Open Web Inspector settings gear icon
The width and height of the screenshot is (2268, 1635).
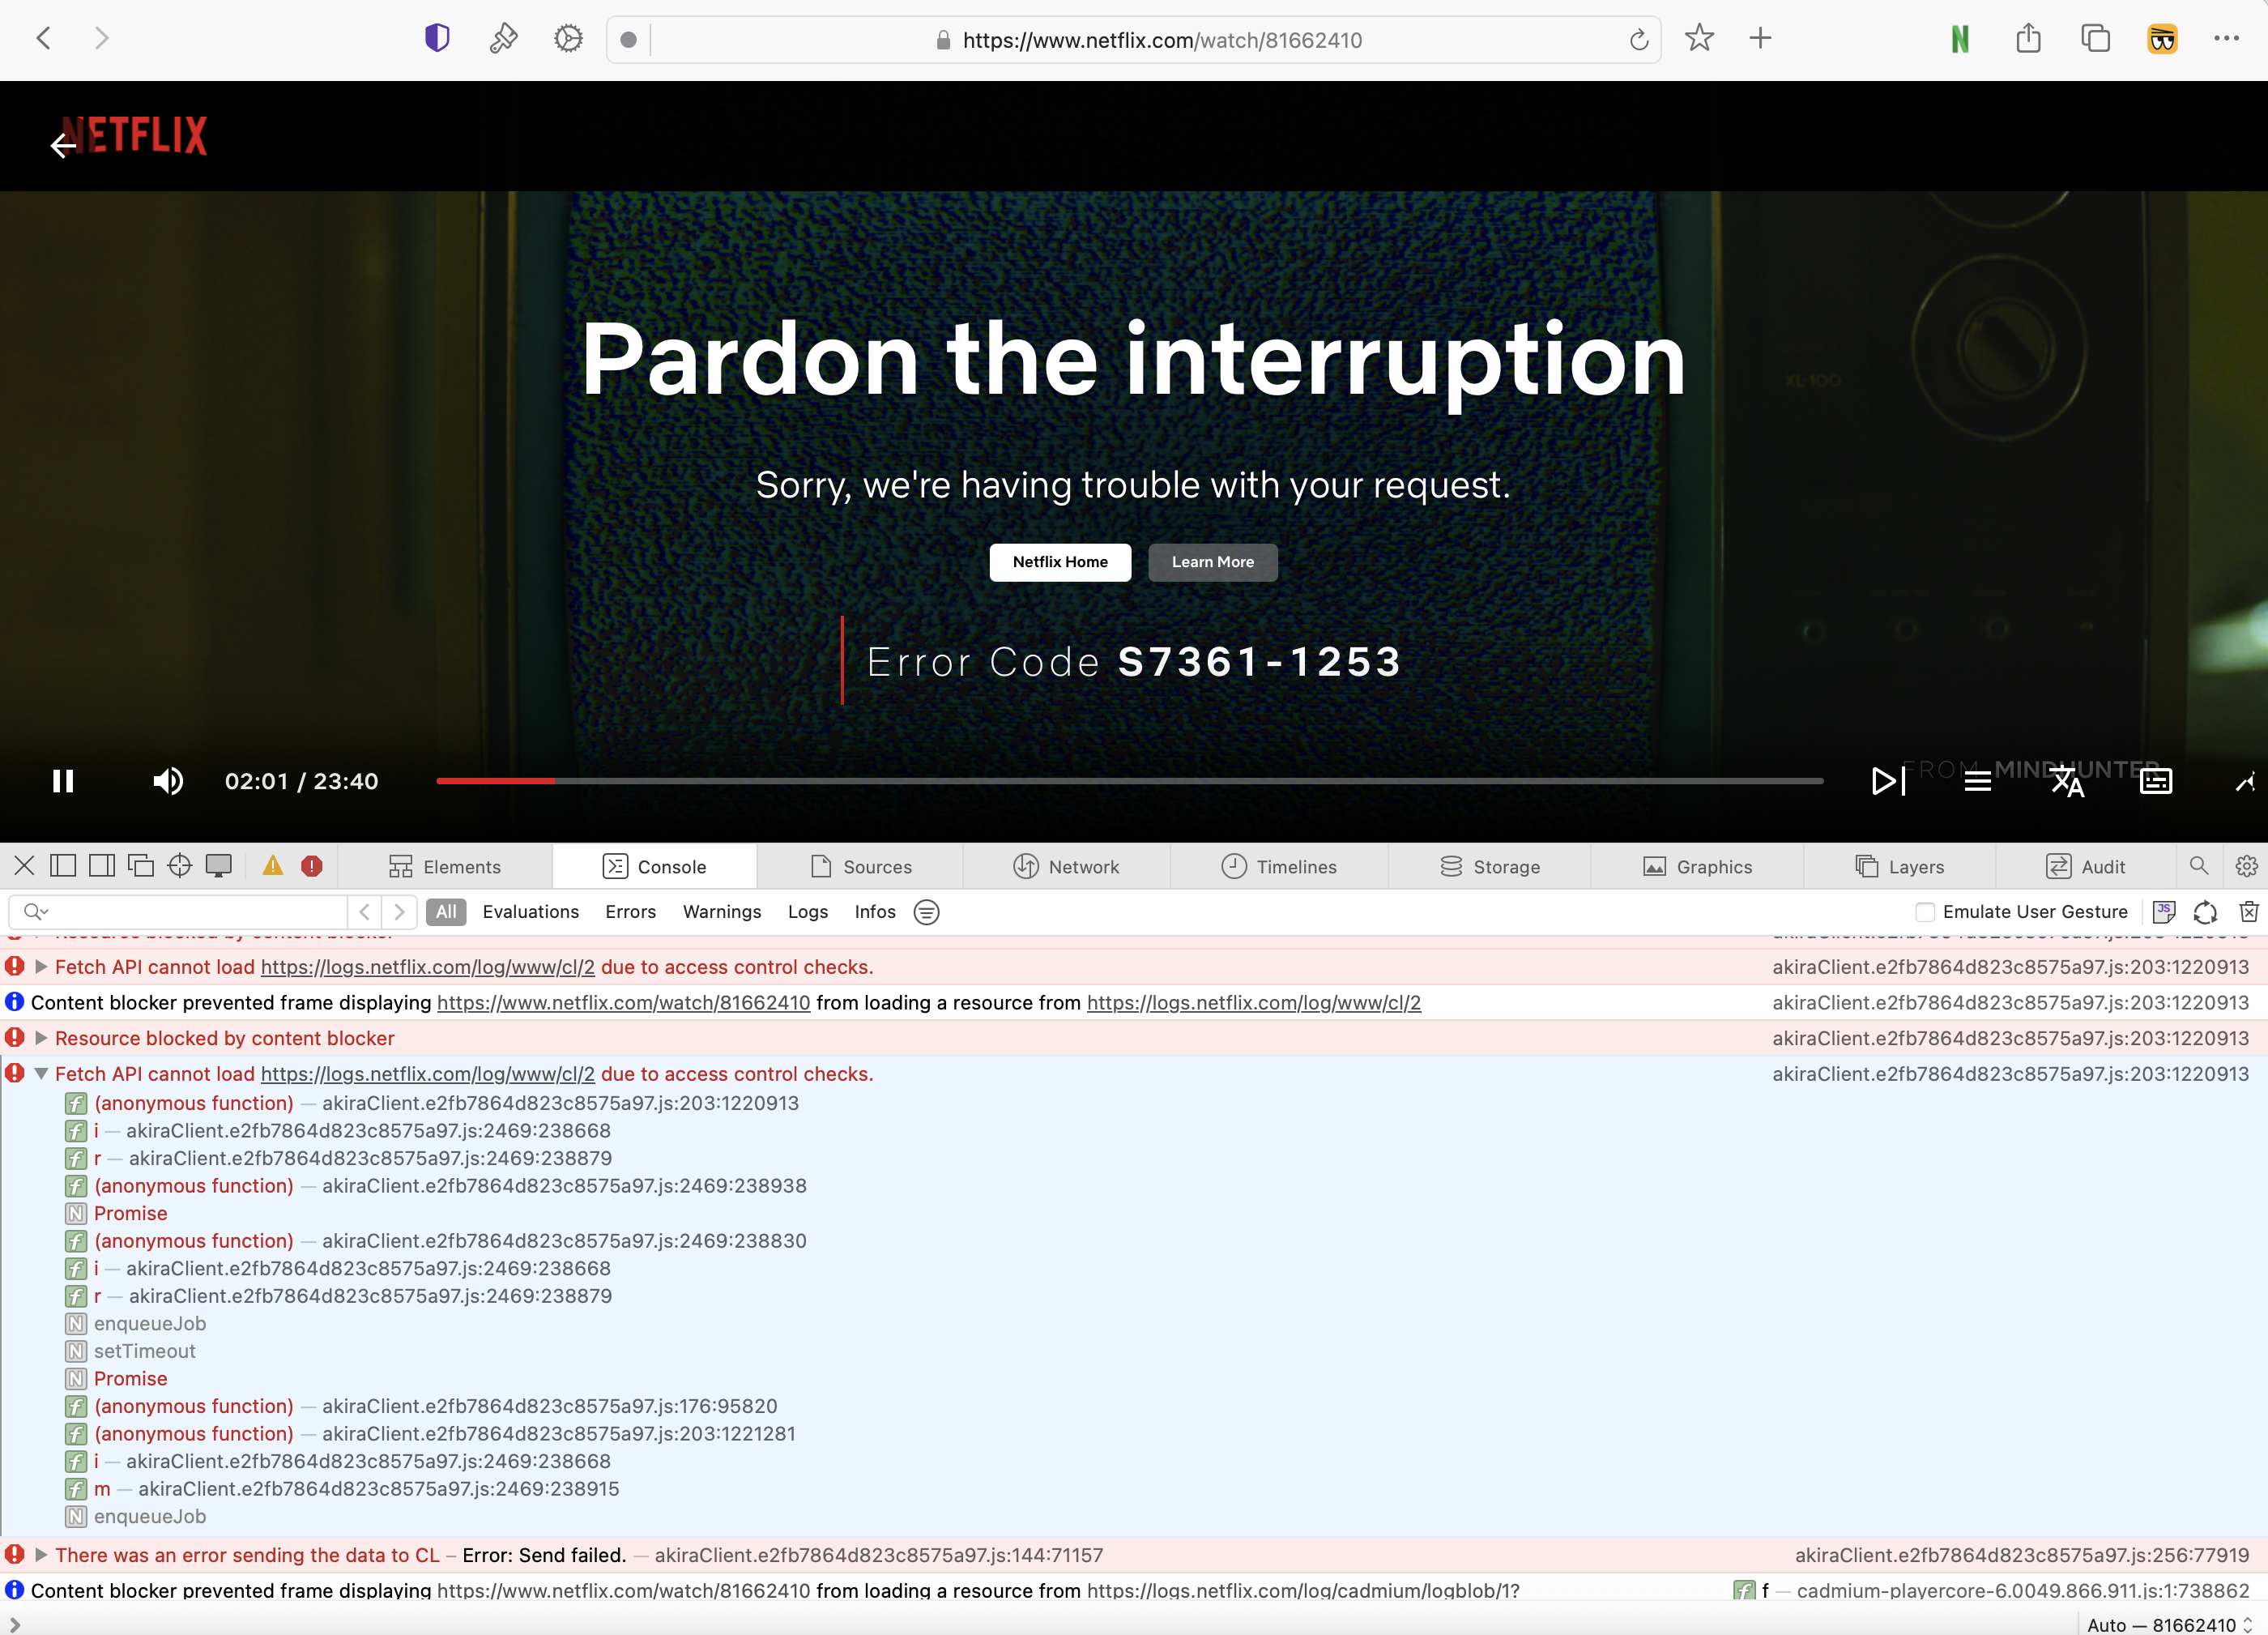(x=2246, y=866)
